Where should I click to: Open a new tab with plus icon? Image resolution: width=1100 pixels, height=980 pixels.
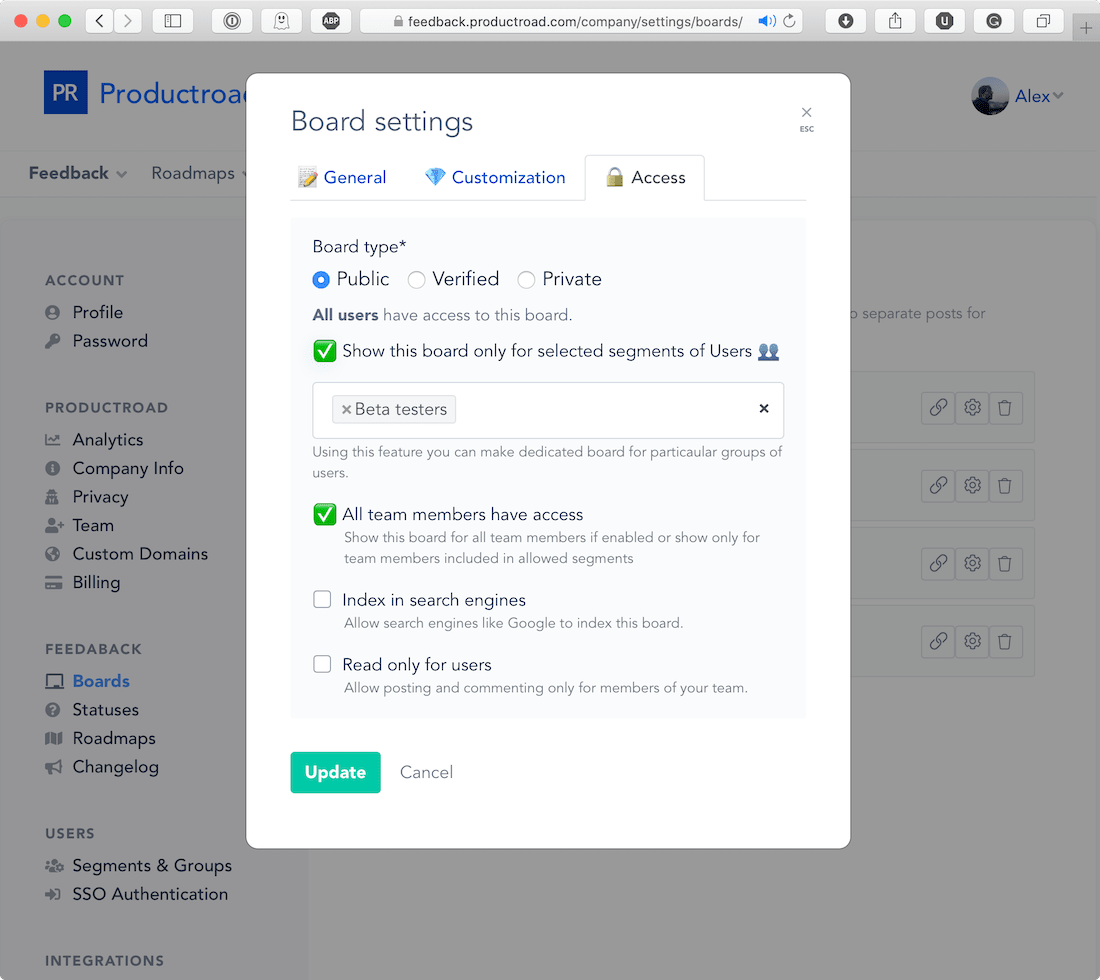(x=1086, y=28)
